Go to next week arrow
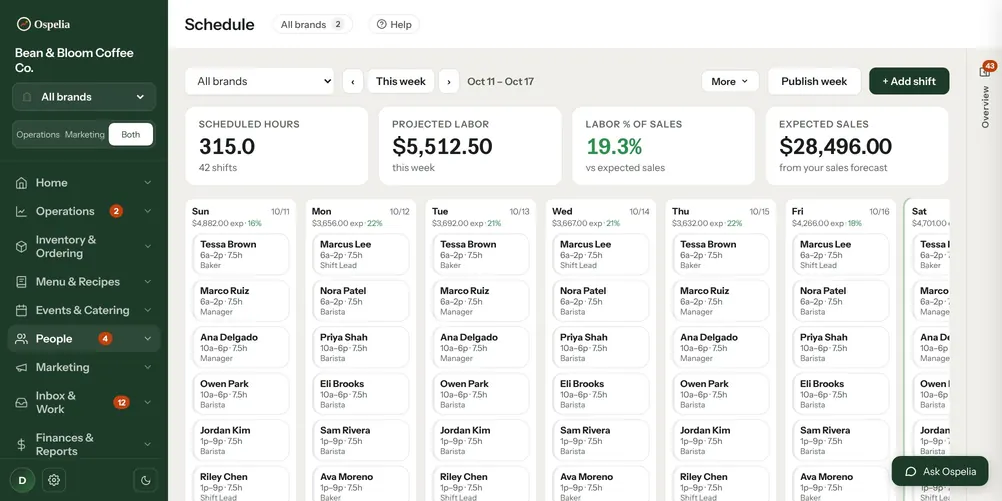 click(x=449, y=81)
